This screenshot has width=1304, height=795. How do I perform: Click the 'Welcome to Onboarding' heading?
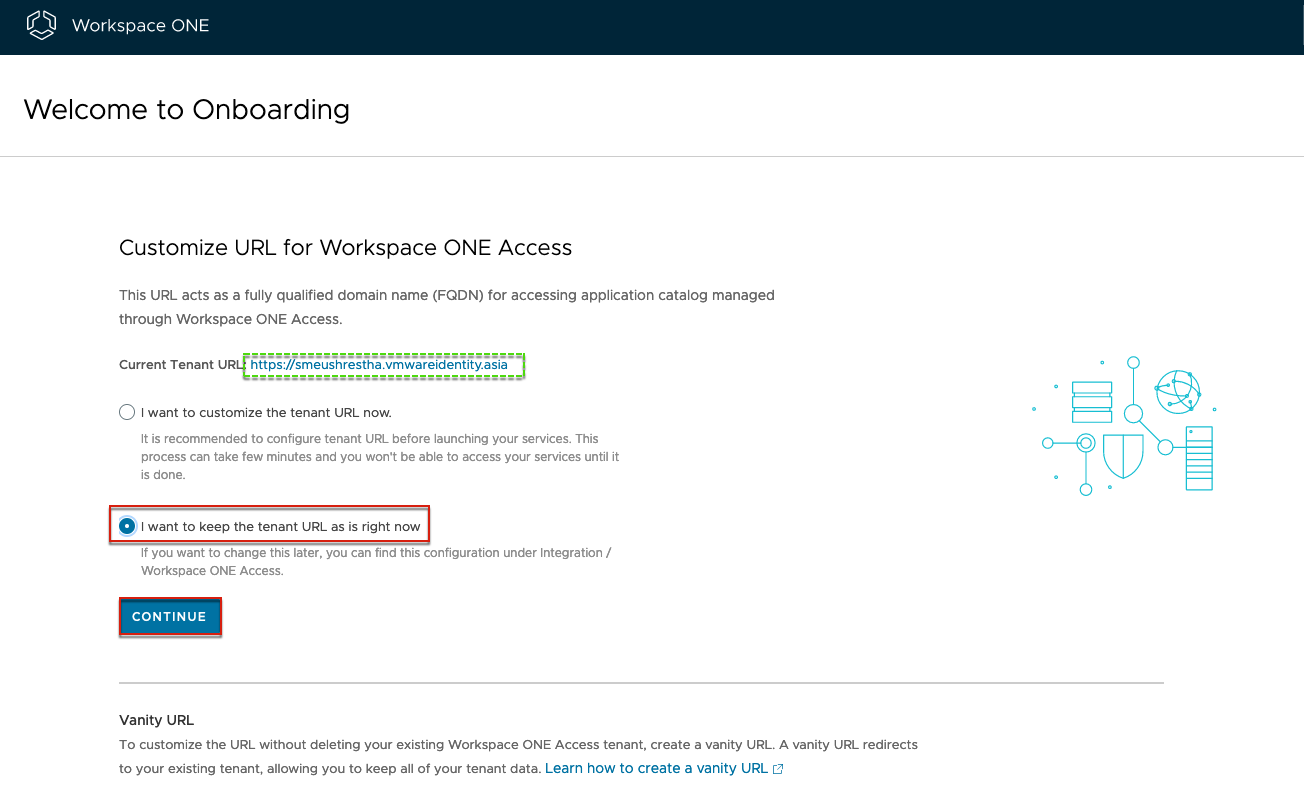(187, 109)
